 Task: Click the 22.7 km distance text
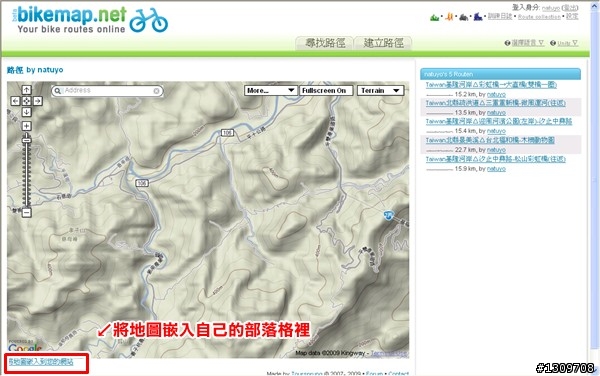pos(465,150)
